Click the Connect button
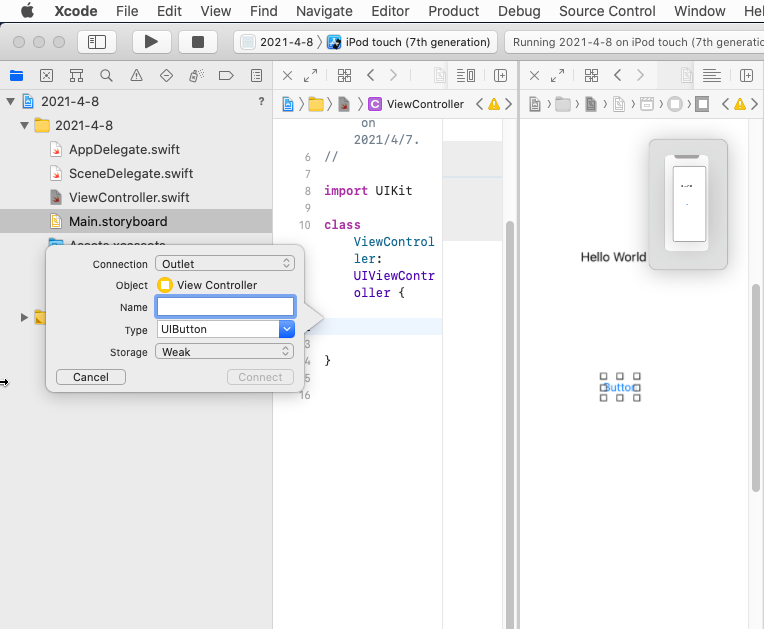Image resolution: width=764 pixels, height=629 pixels. [260, 377]
